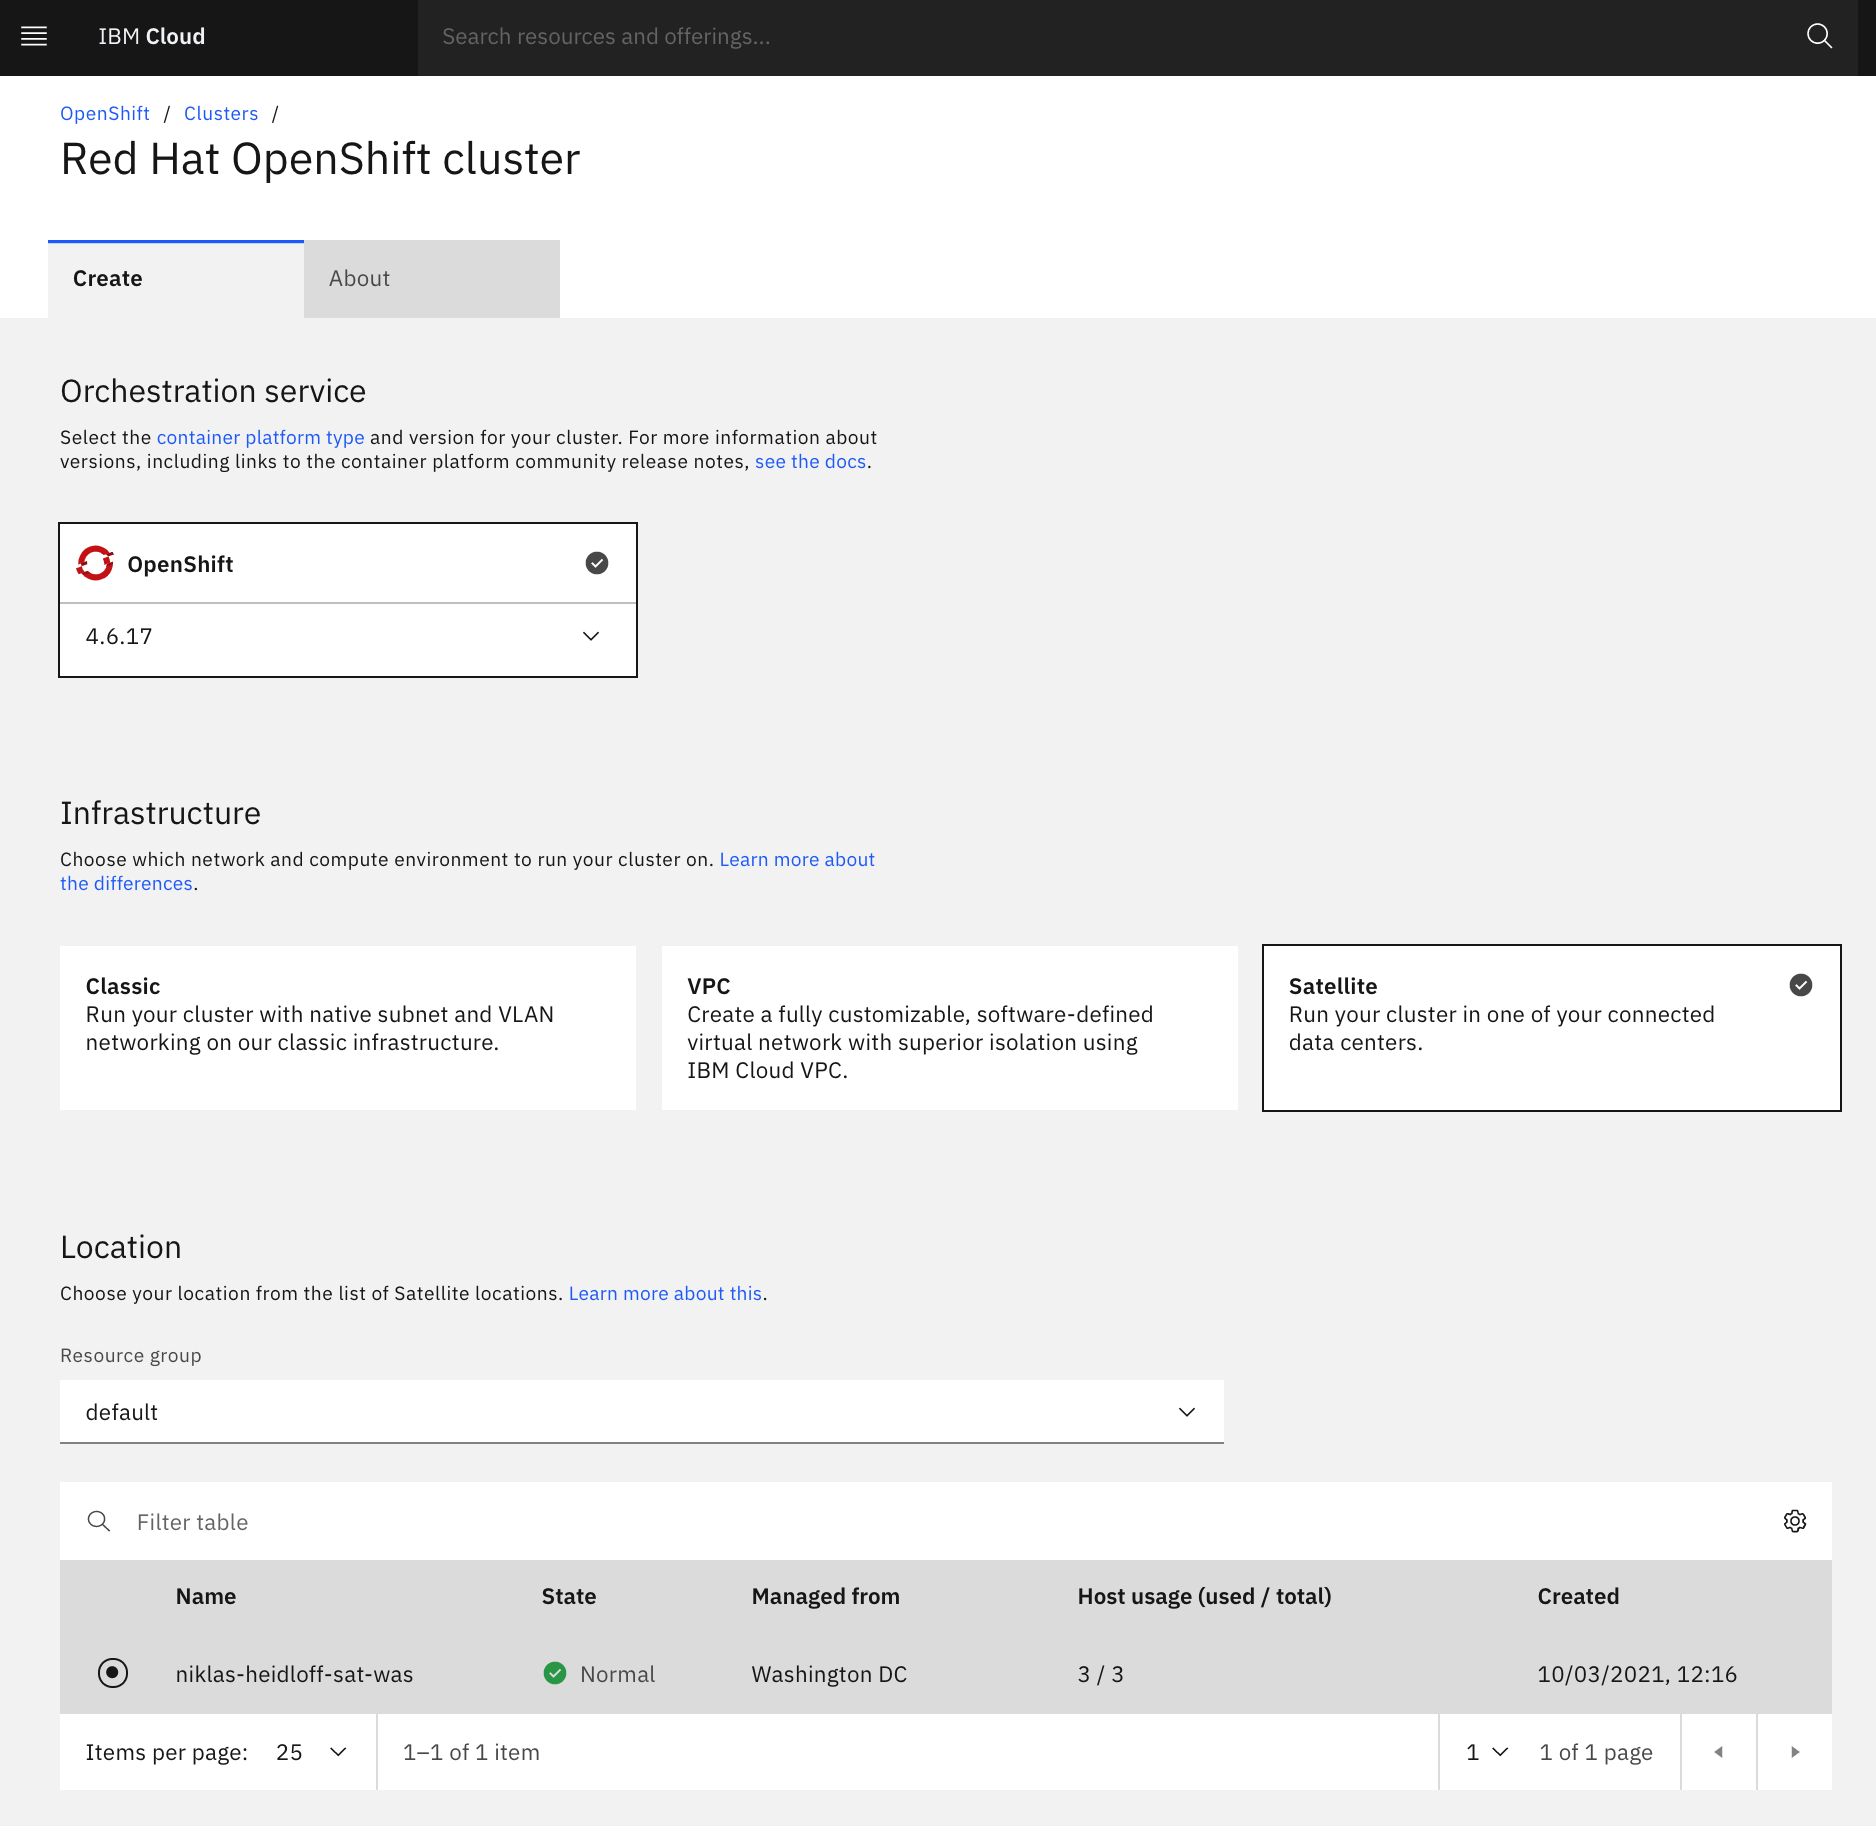The width and height of the screenshot is (1876, 1826).
Task: Open the page number 1 dropdown
Action: pos(1486,1752)
